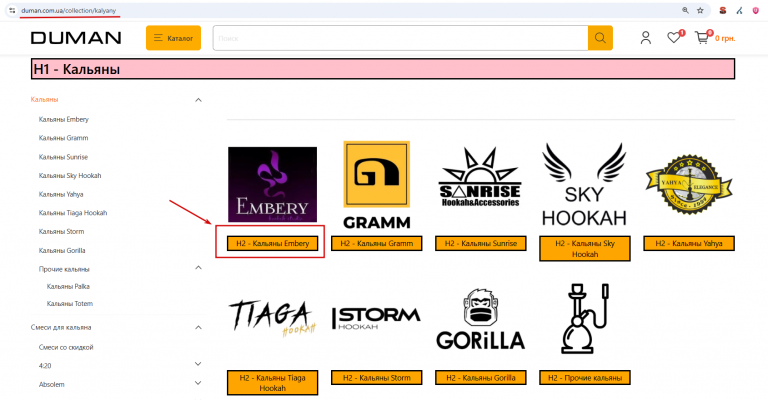
Task: Open Смеси со скидкой sidebar link
Action: click(66, 347)
